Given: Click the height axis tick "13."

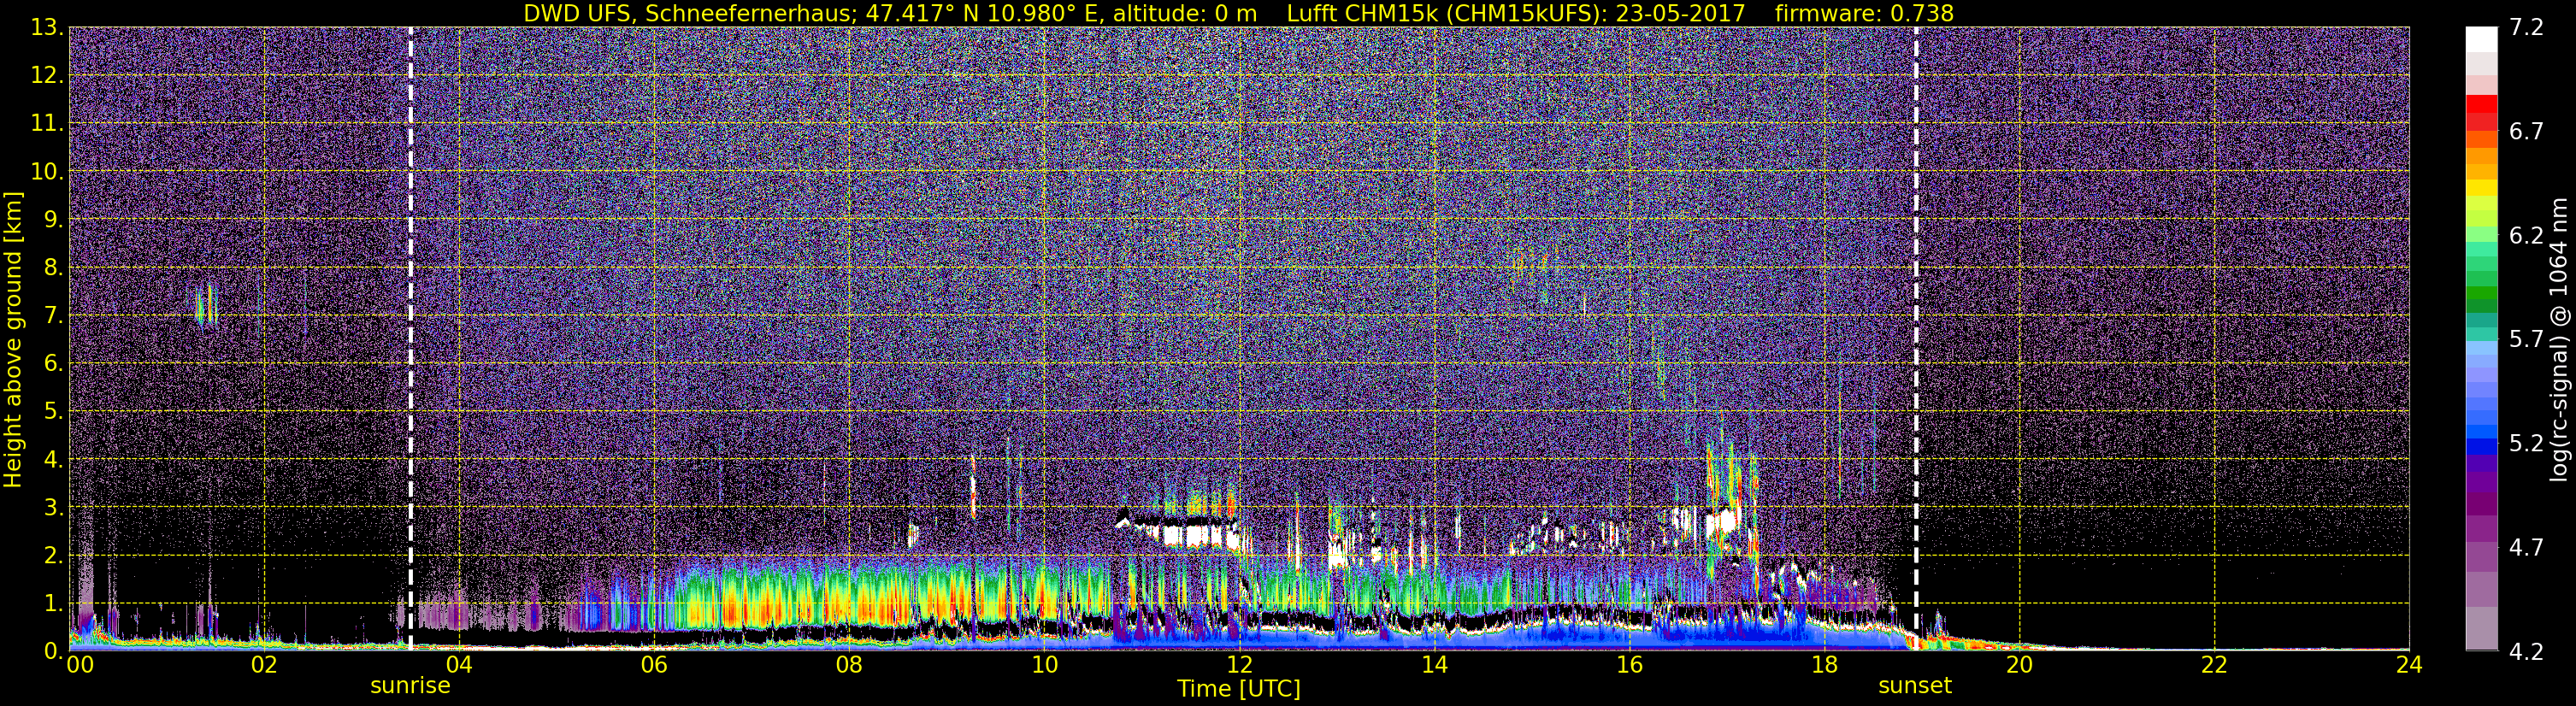Looking at the screenshot, I should pos(46,28).
